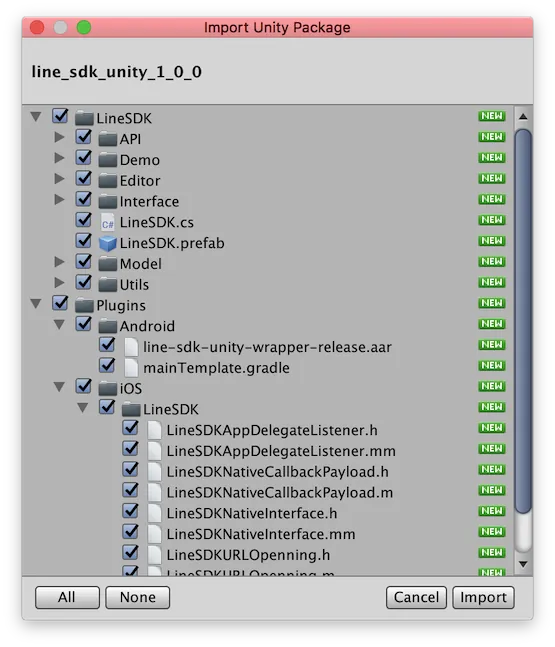Viewport: 555px width, 647px height.
Task: Uncheck the iOS folder checkbox
Action: (84, 386)
